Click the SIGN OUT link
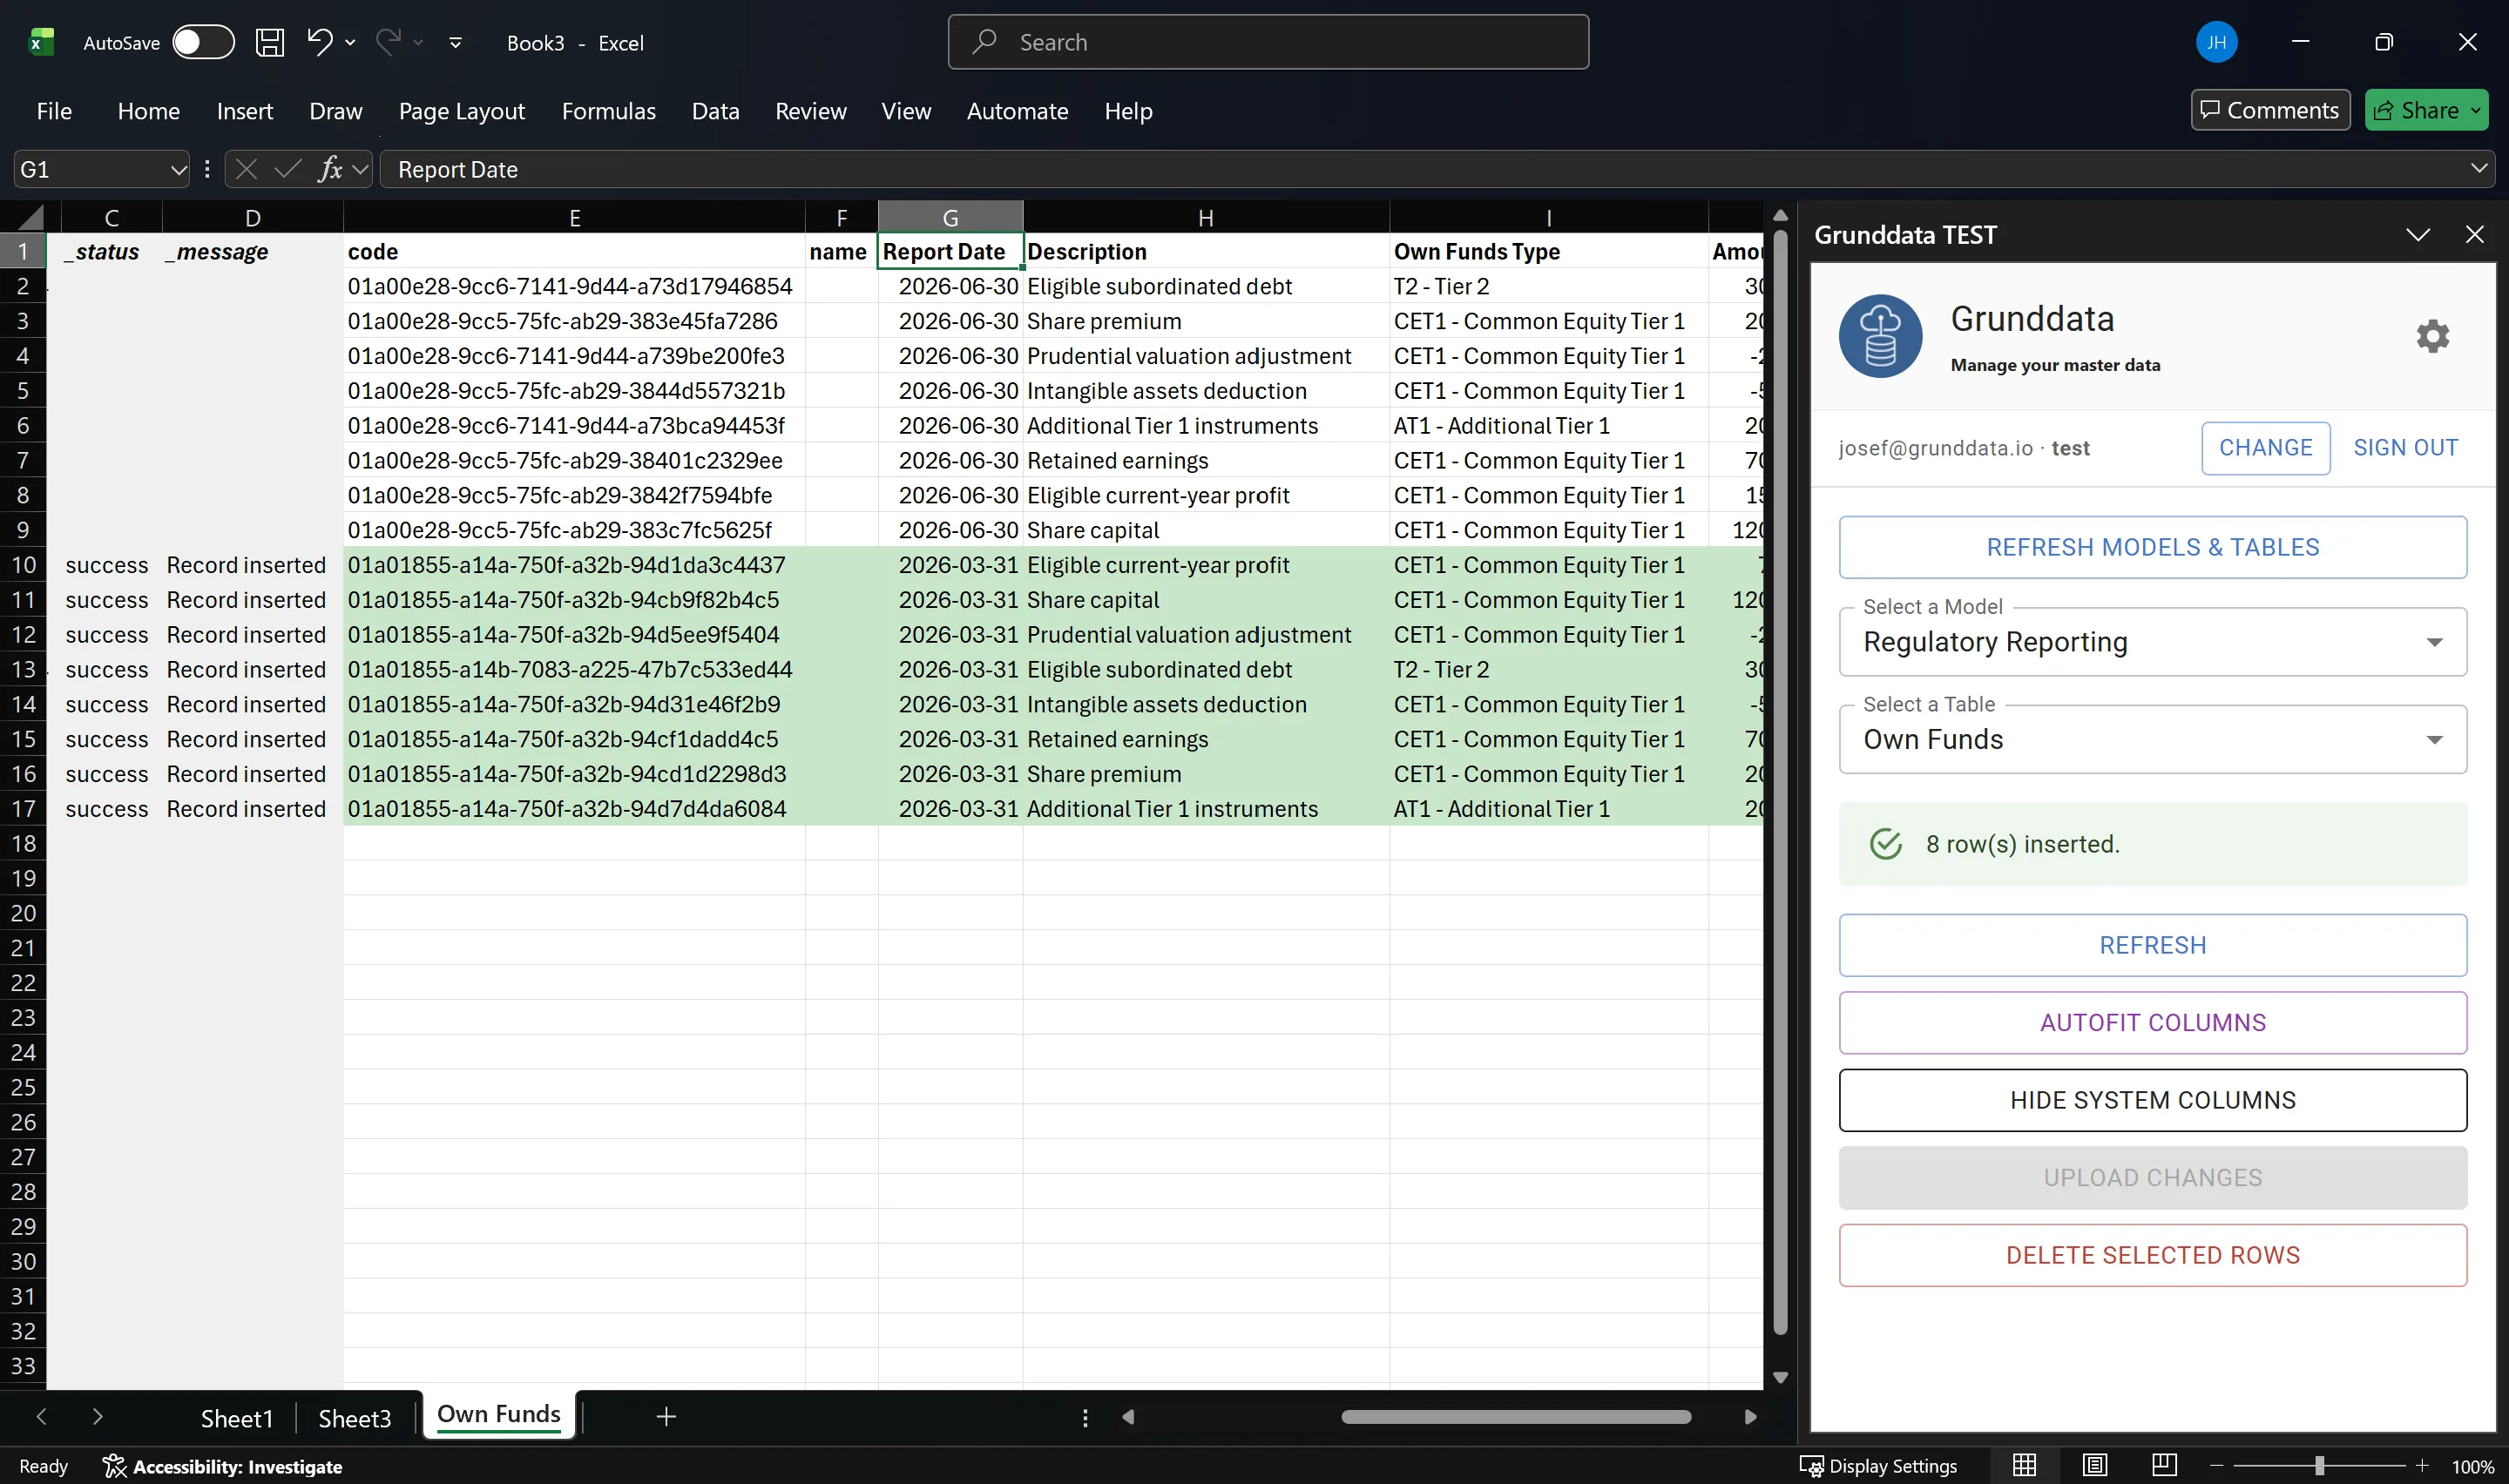This screenshot has height=1484, width=2509. [x=2405, y=448]
